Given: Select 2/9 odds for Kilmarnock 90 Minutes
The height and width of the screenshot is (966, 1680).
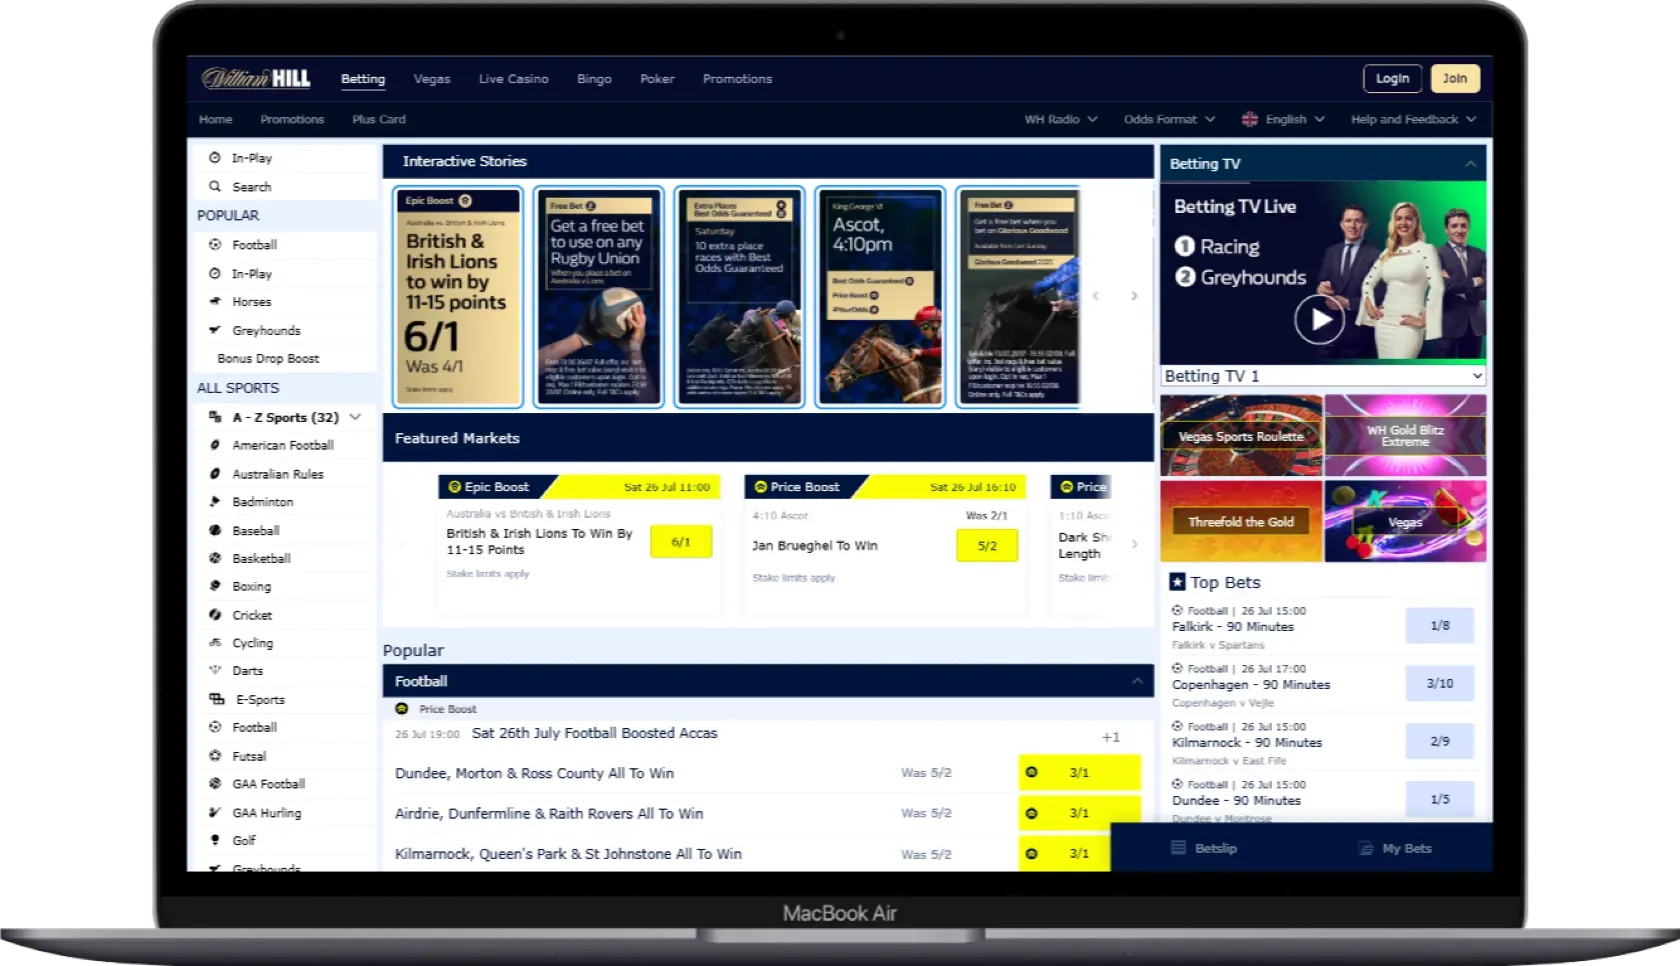Looking at the screenshot, I should (x=1440, y=742).
